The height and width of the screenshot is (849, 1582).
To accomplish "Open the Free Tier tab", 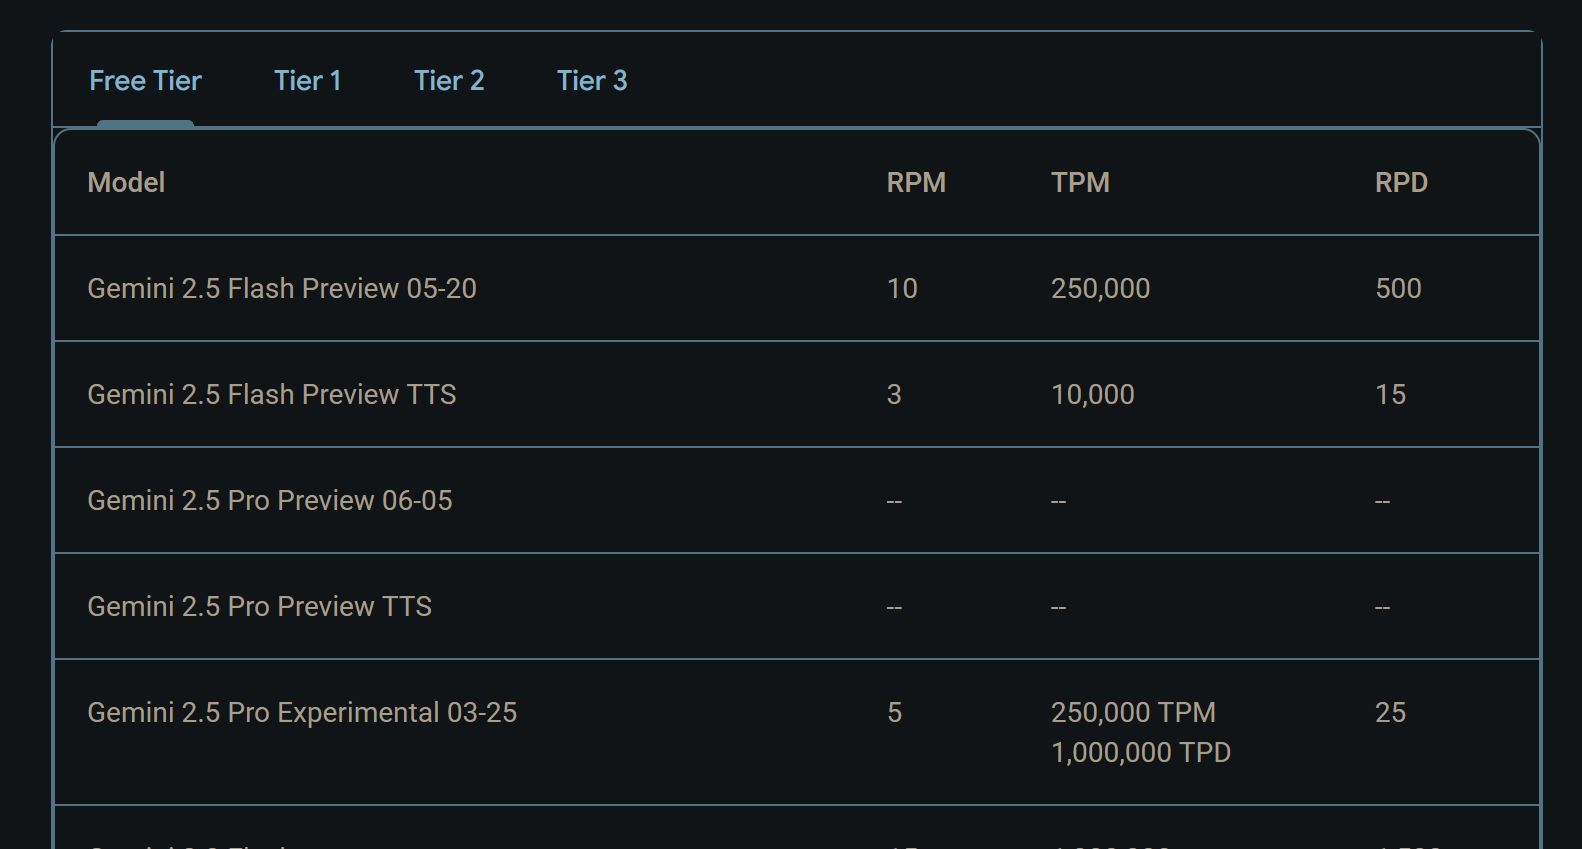I will pyautogui.click(x=145, y=81).
